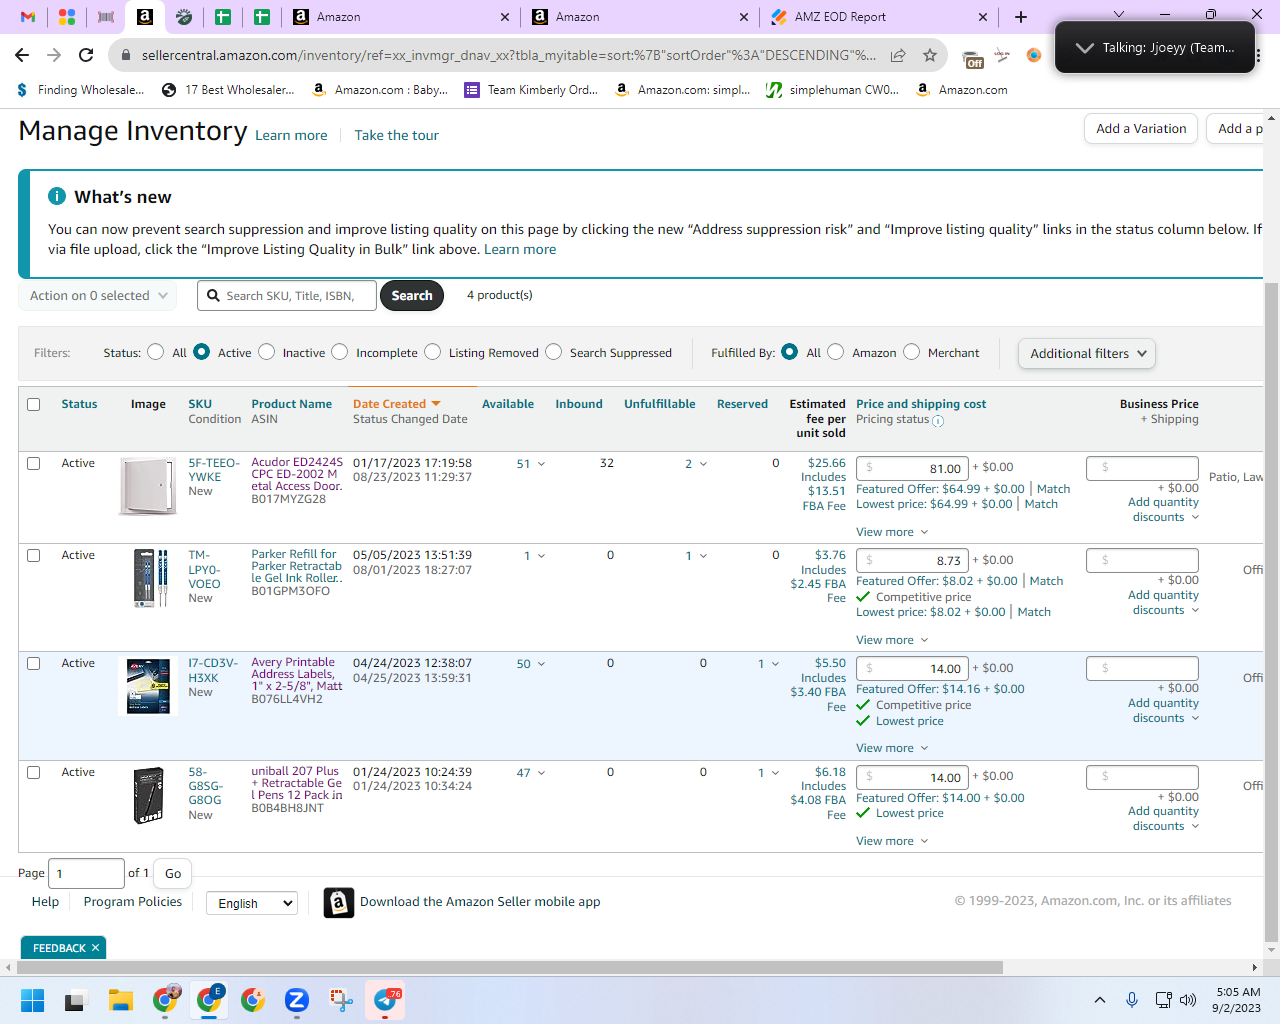Screen dimensions: 1280x1024
Task: Click the browser Back arrow
Action: coord(22,55)
